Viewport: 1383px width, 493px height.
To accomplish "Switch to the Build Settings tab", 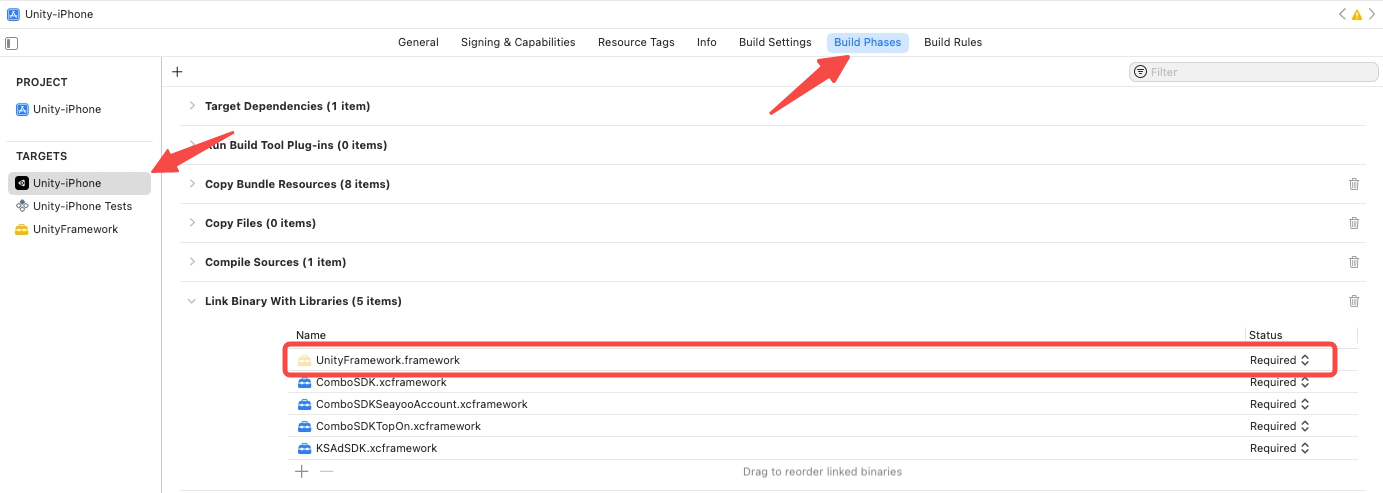I will (x=775, y=42).
